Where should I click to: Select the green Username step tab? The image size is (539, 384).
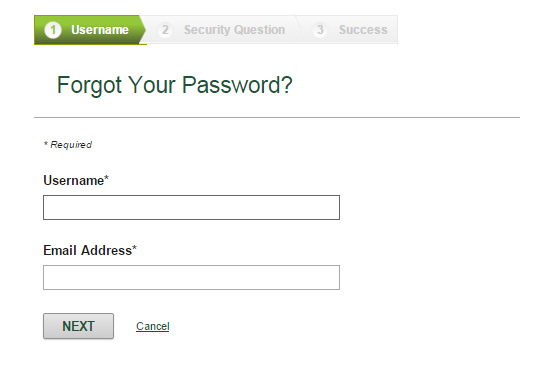[x=90, y=30]
